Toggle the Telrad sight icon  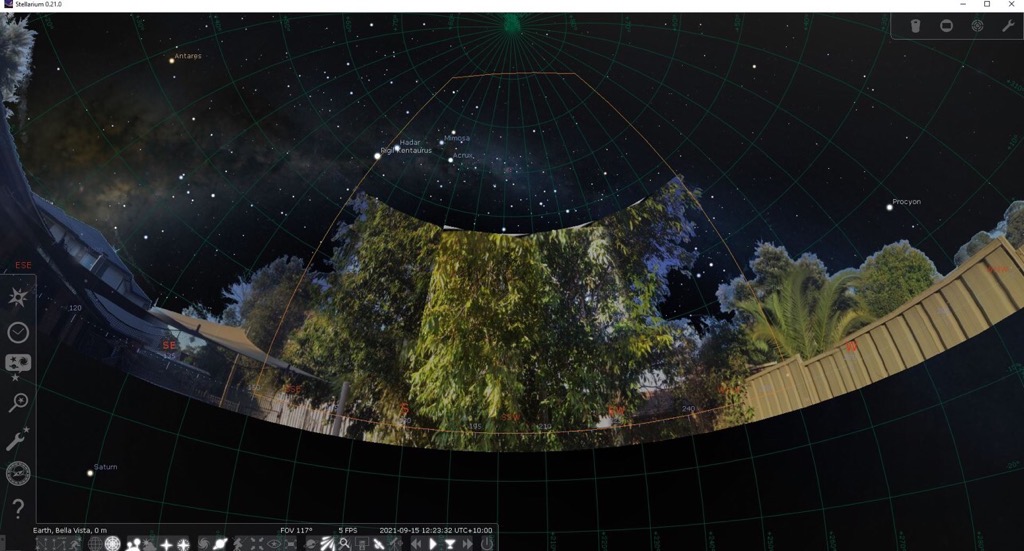977,25
